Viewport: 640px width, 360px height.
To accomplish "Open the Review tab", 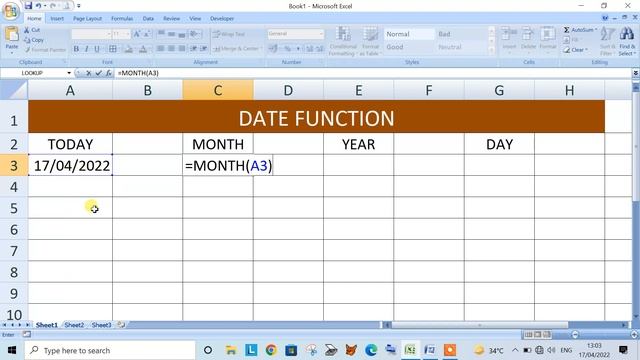I will [x=171, y=19].
